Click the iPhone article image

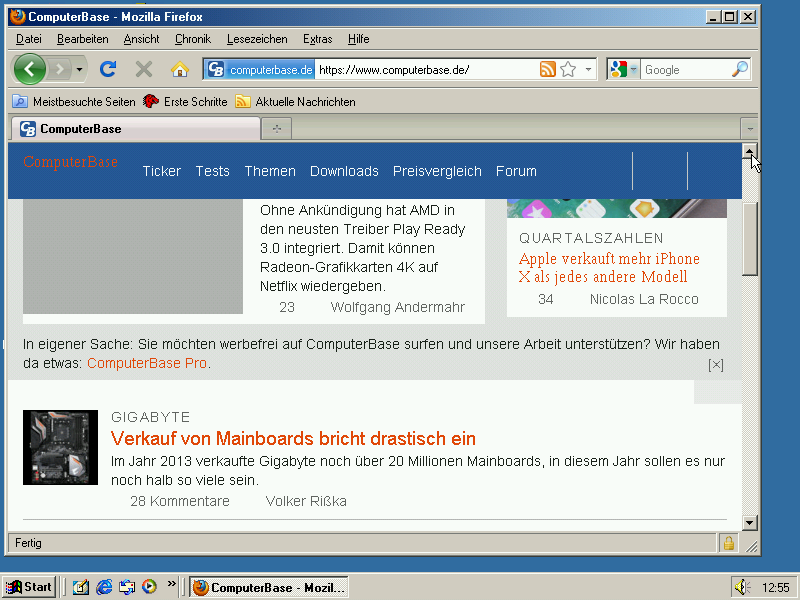[617, 208]
